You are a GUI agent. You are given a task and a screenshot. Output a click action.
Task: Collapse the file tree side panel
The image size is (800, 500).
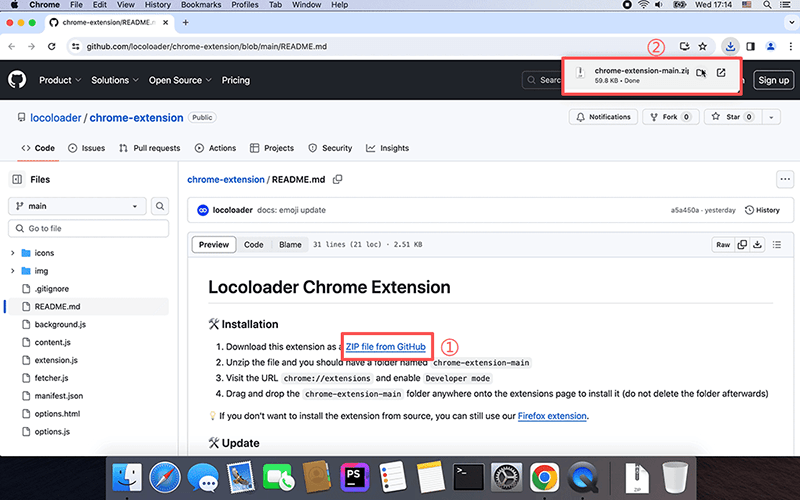17,179
